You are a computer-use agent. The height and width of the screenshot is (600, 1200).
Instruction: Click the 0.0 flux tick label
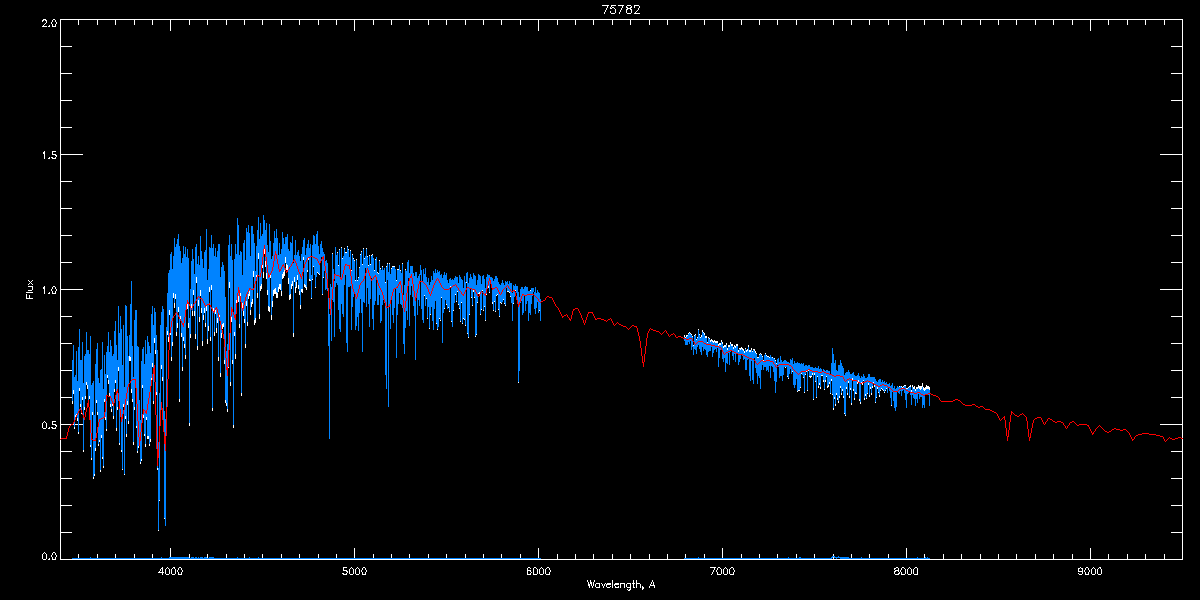coord(47,555)
